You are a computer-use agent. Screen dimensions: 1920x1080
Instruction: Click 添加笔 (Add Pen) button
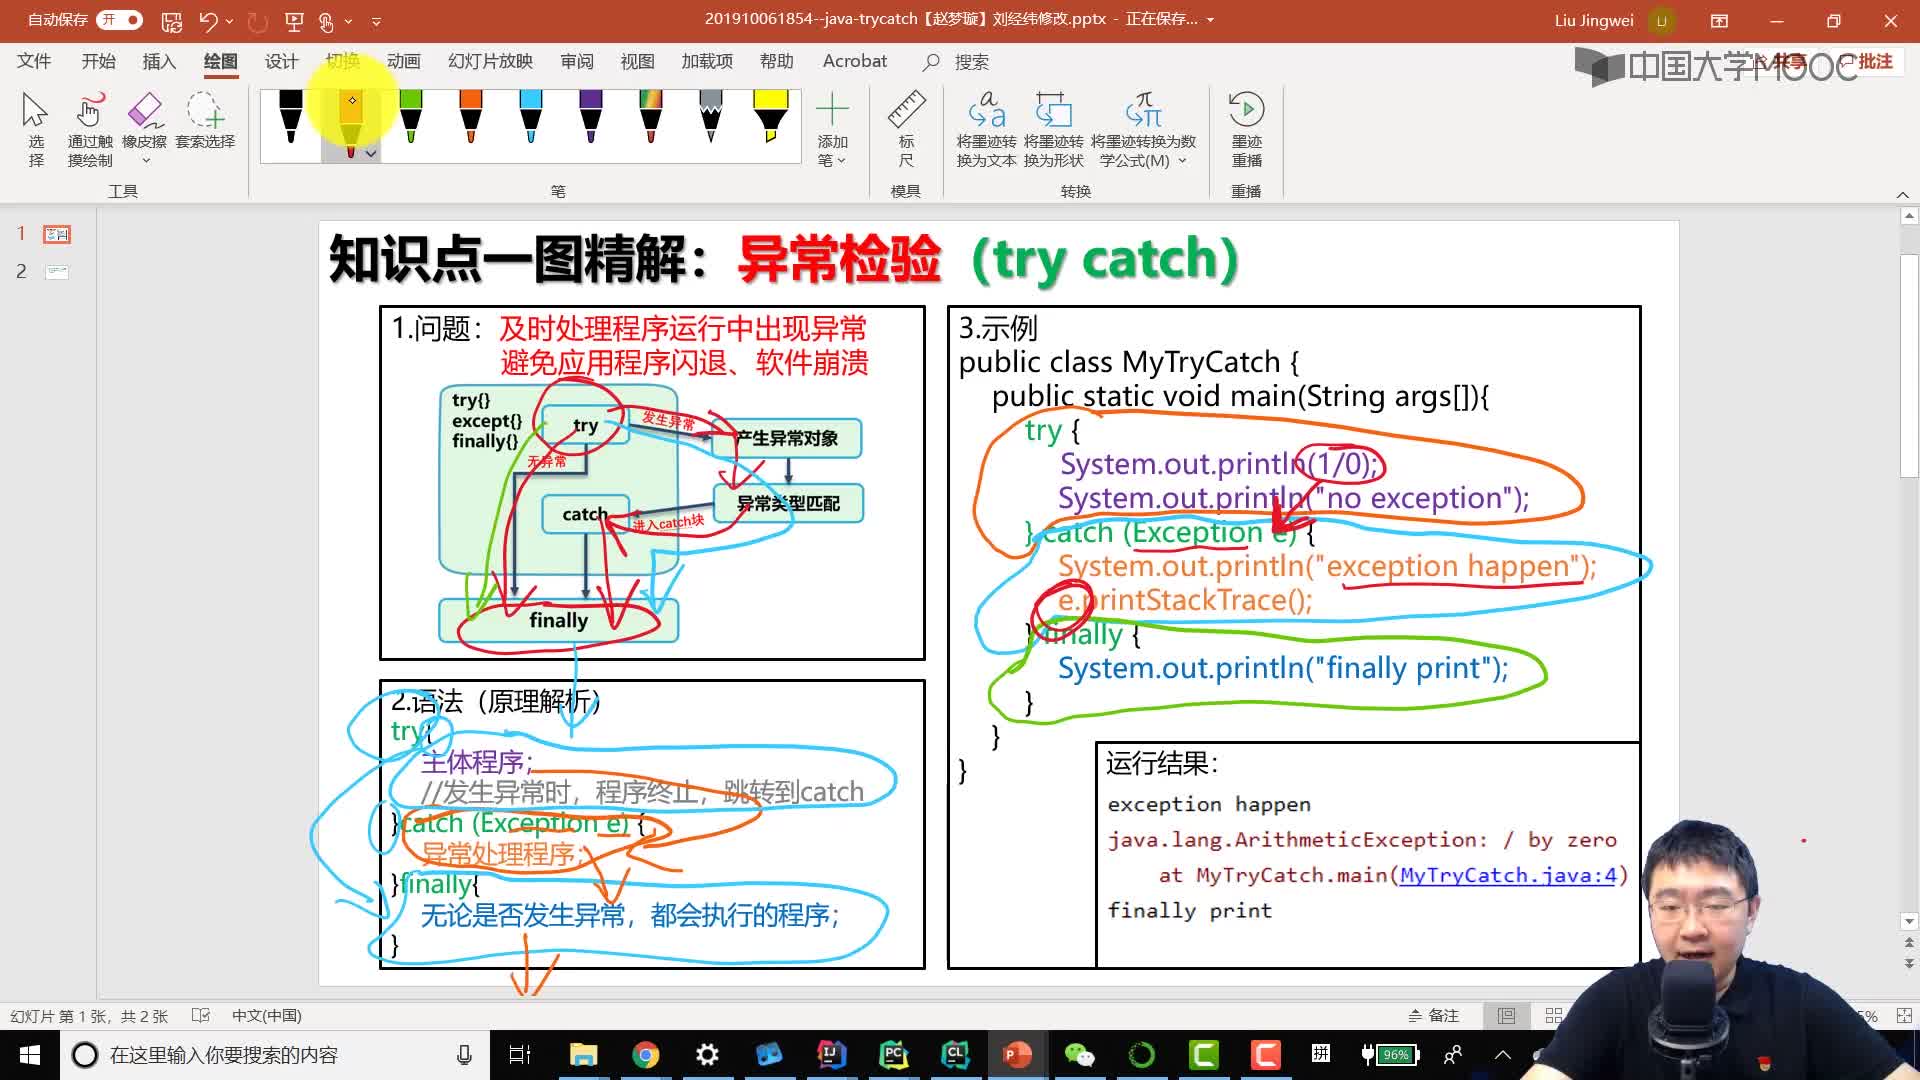[x=832, y=130]
